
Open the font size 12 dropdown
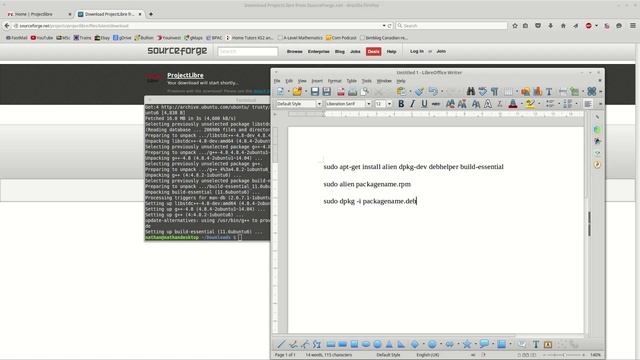(x=389, y=104)
